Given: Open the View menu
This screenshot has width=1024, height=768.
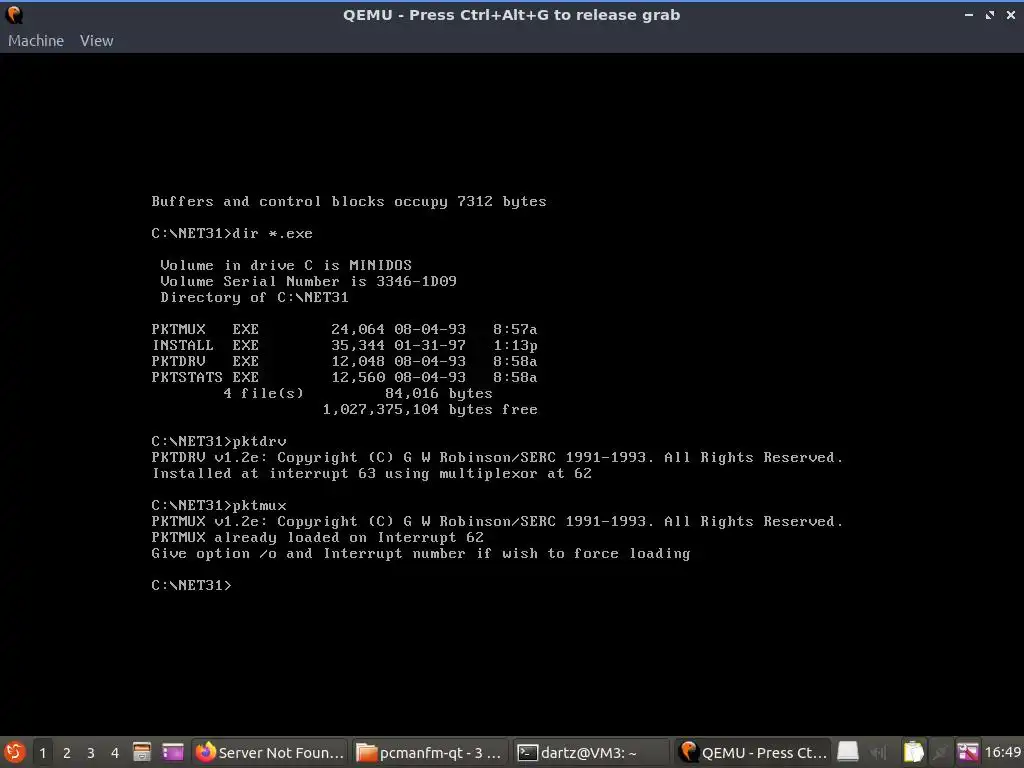Looking at the screenshot, I should (x=97, y=40).
